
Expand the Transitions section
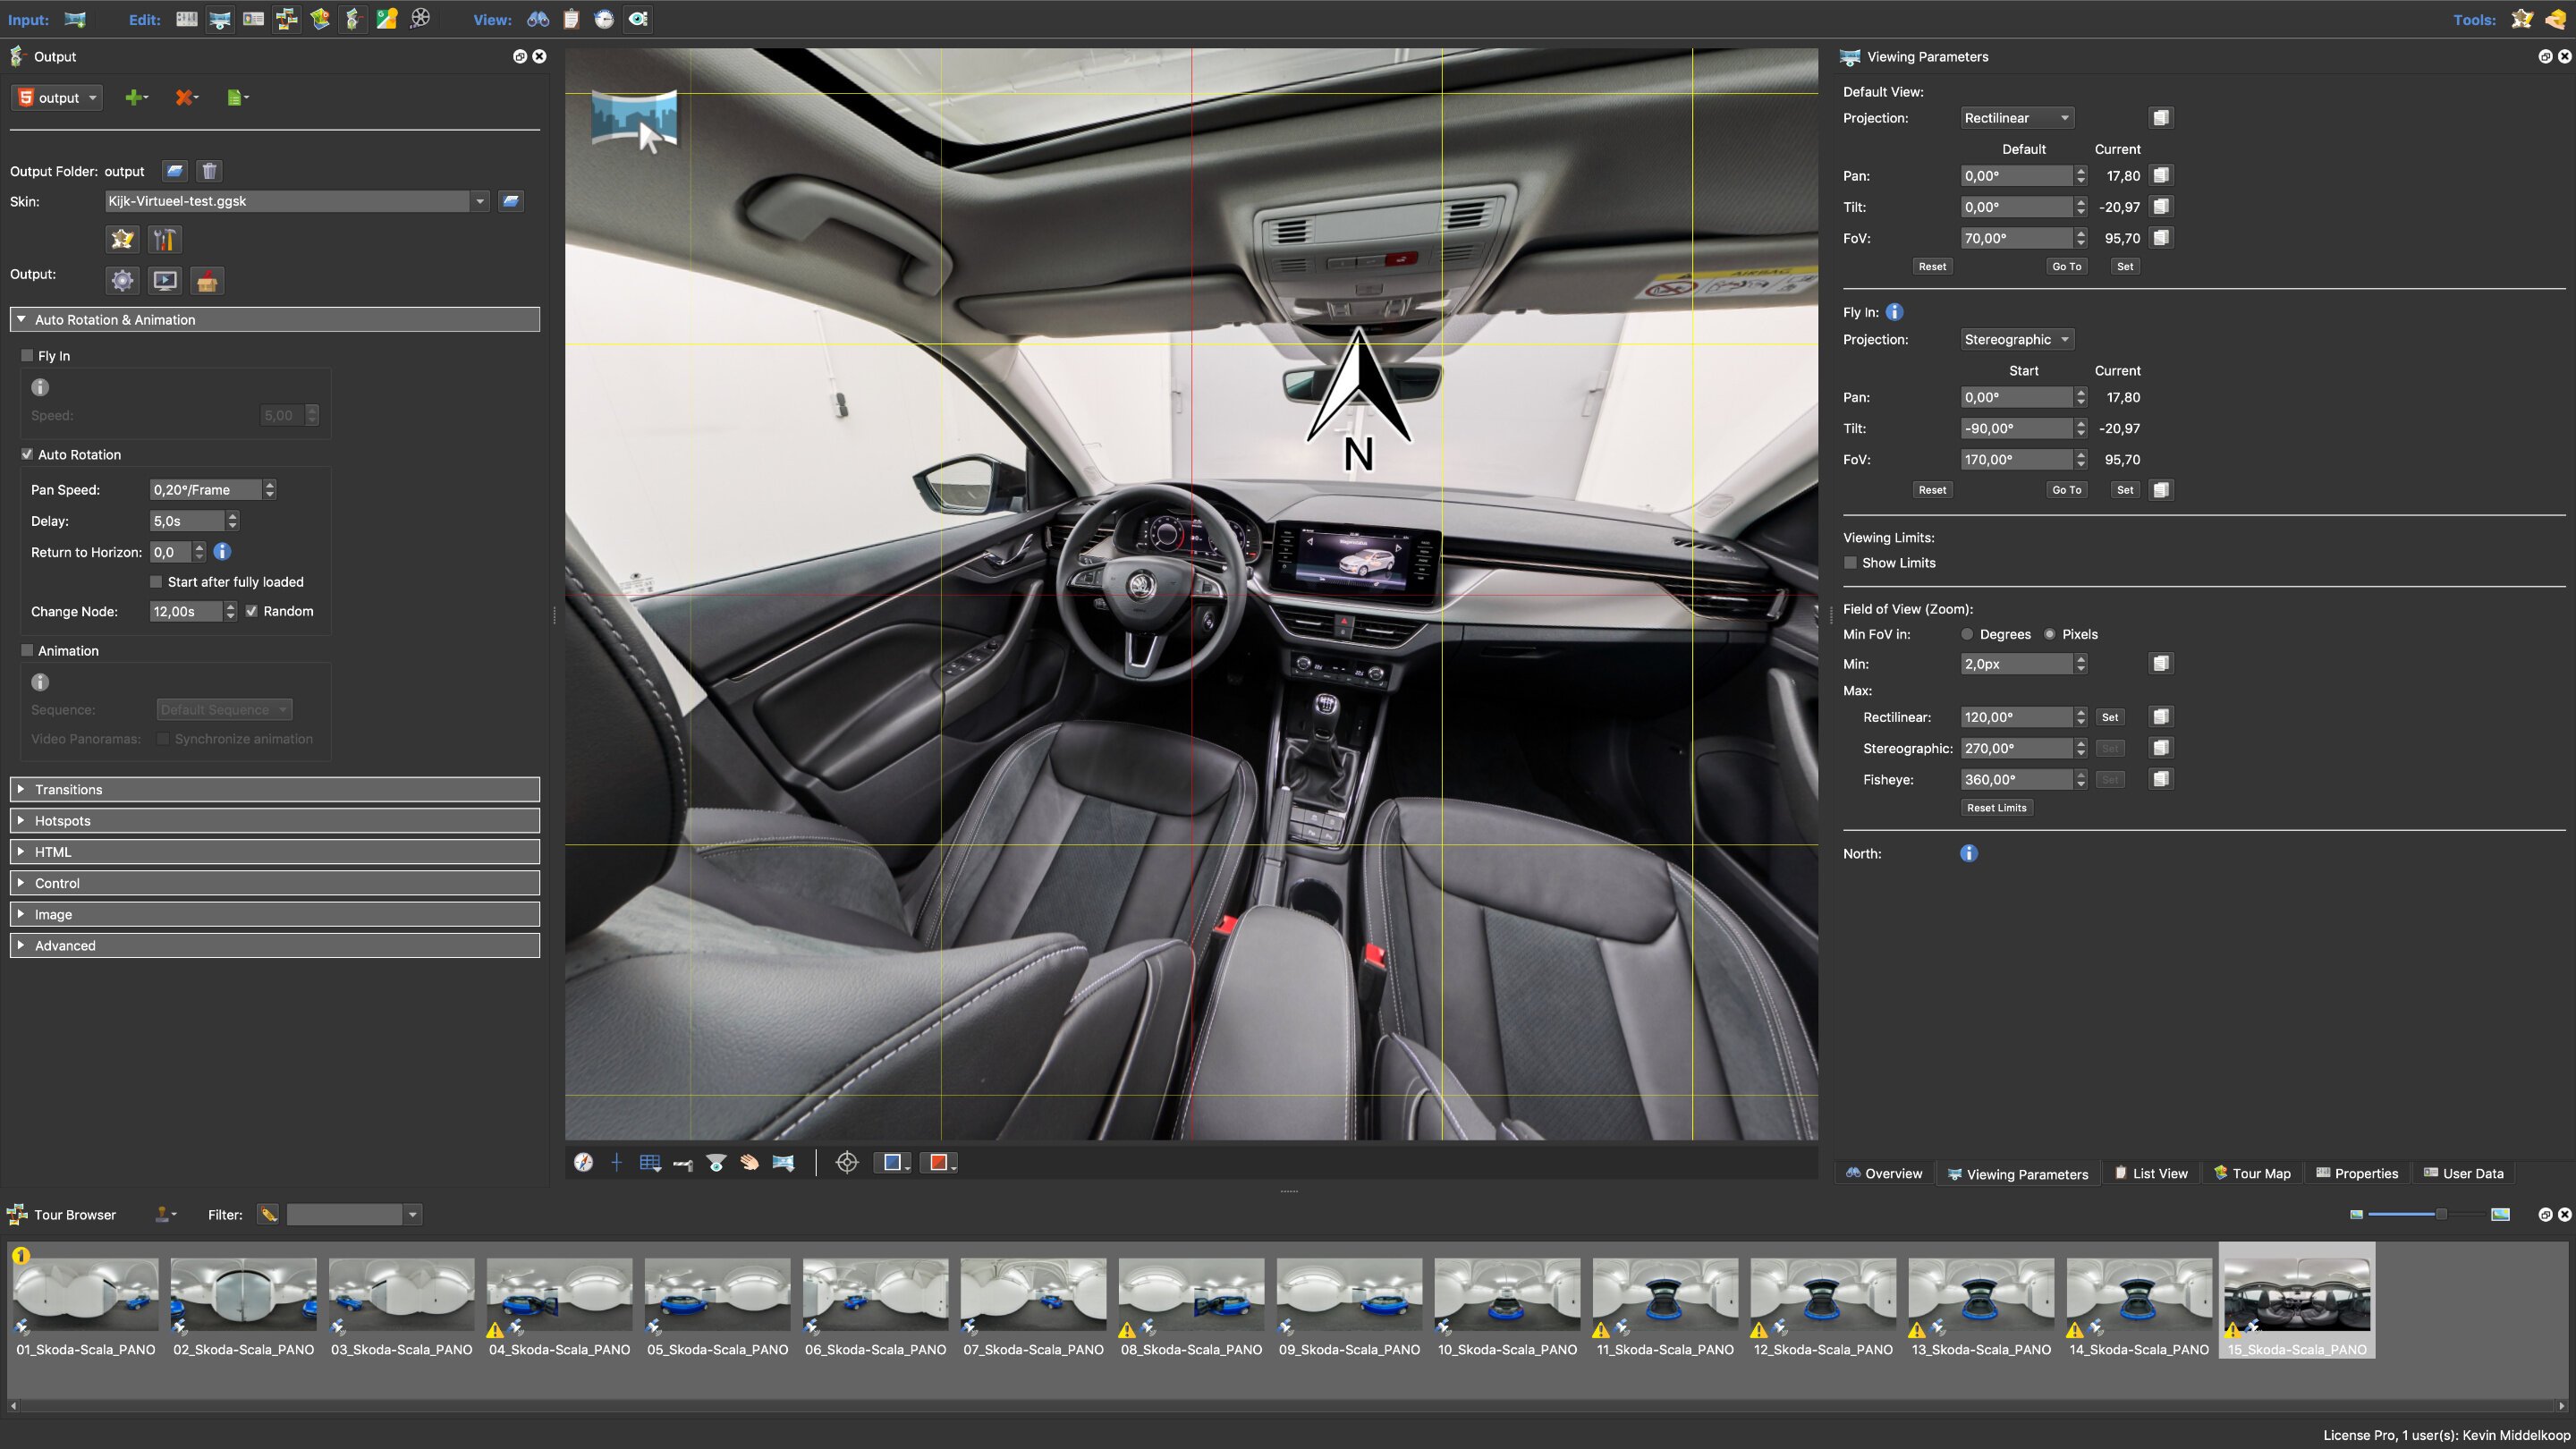(68, 789)
